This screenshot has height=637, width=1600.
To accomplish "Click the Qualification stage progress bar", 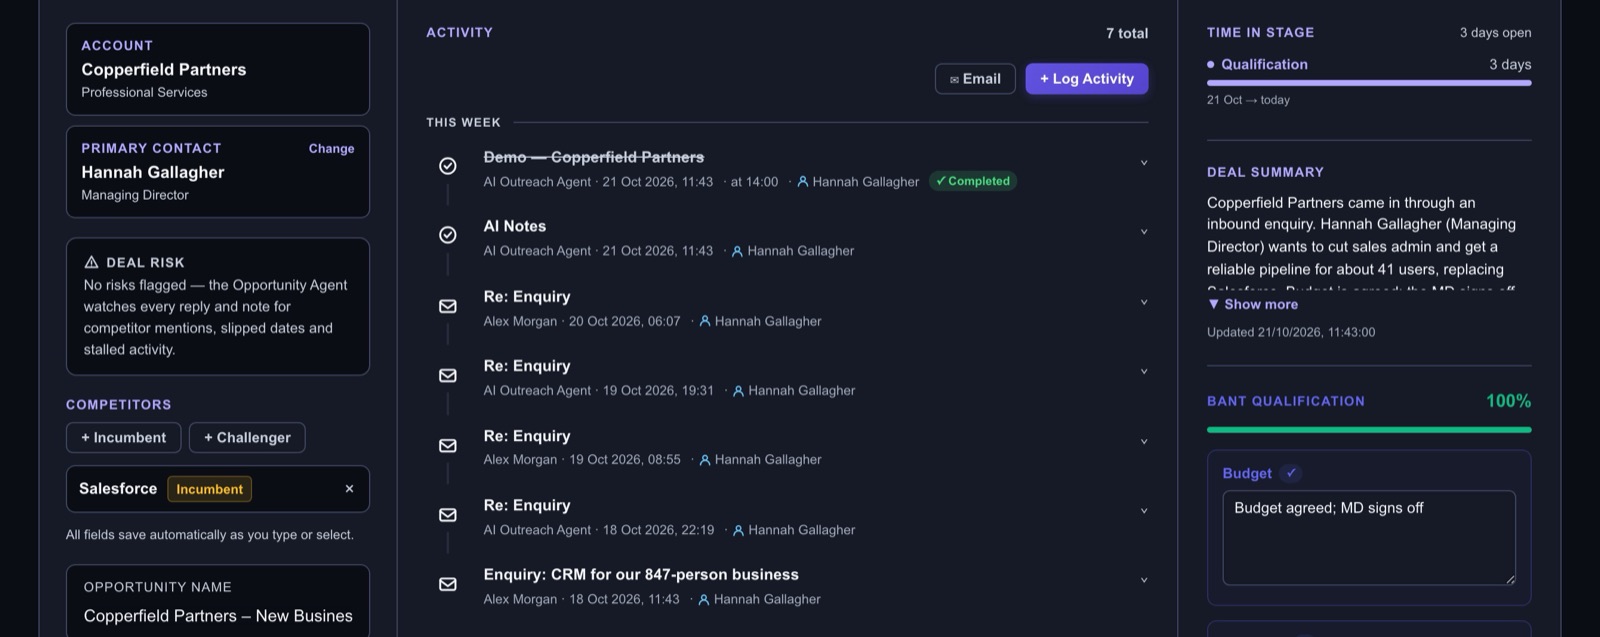I will pos(1369,83).
